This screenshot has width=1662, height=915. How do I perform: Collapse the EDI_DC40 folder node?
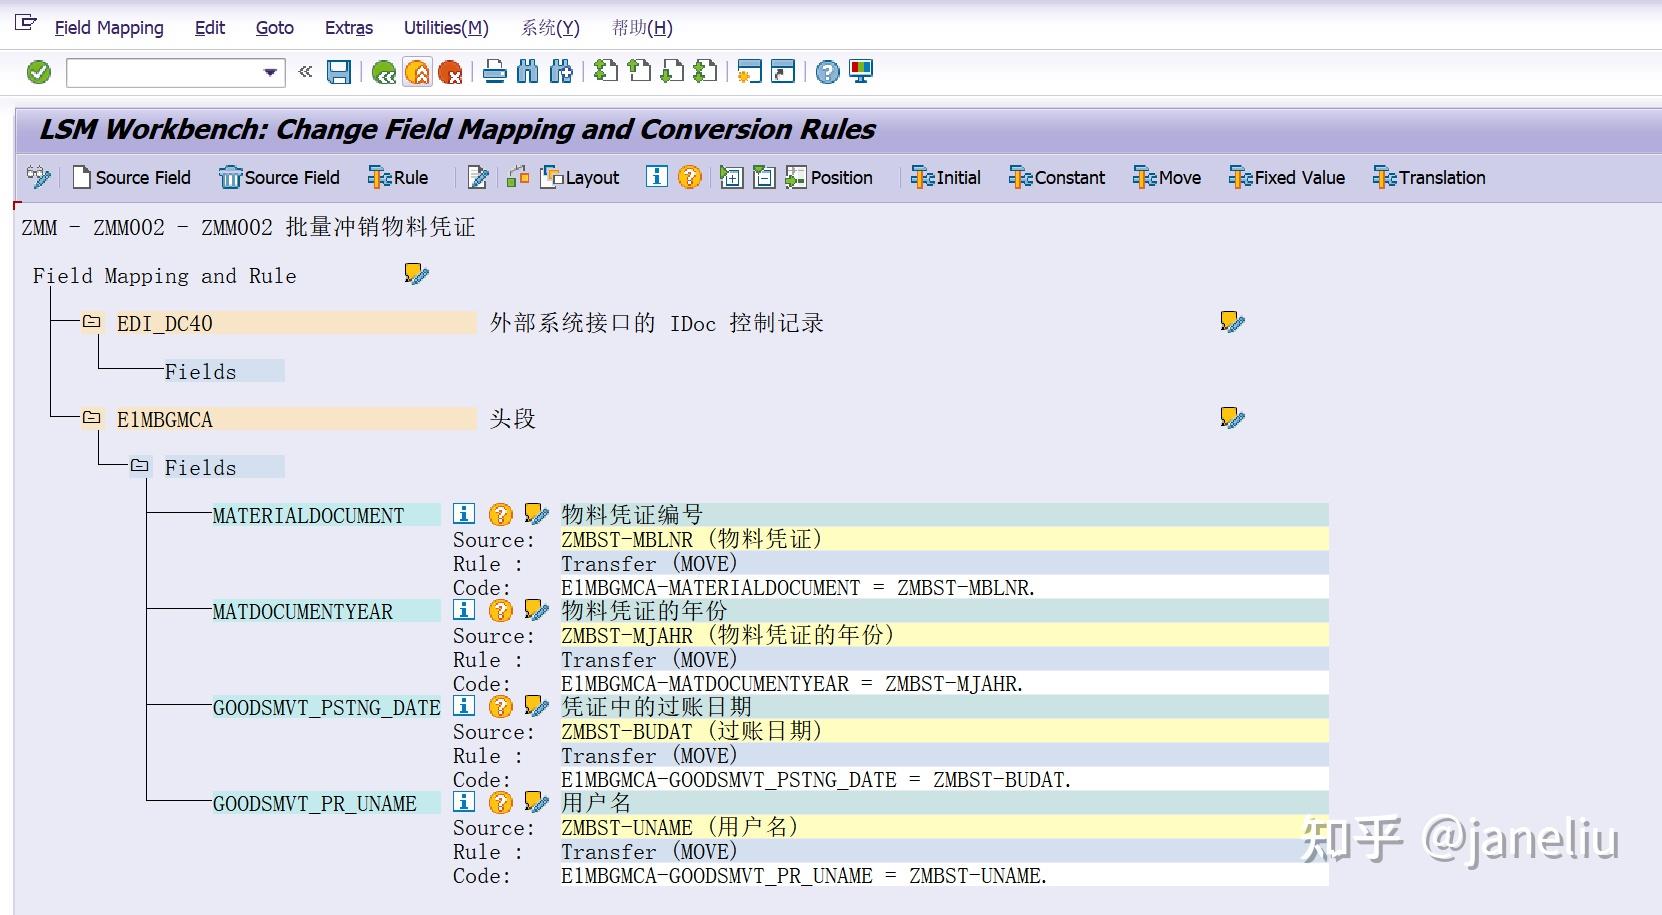(x=92, y=322)
